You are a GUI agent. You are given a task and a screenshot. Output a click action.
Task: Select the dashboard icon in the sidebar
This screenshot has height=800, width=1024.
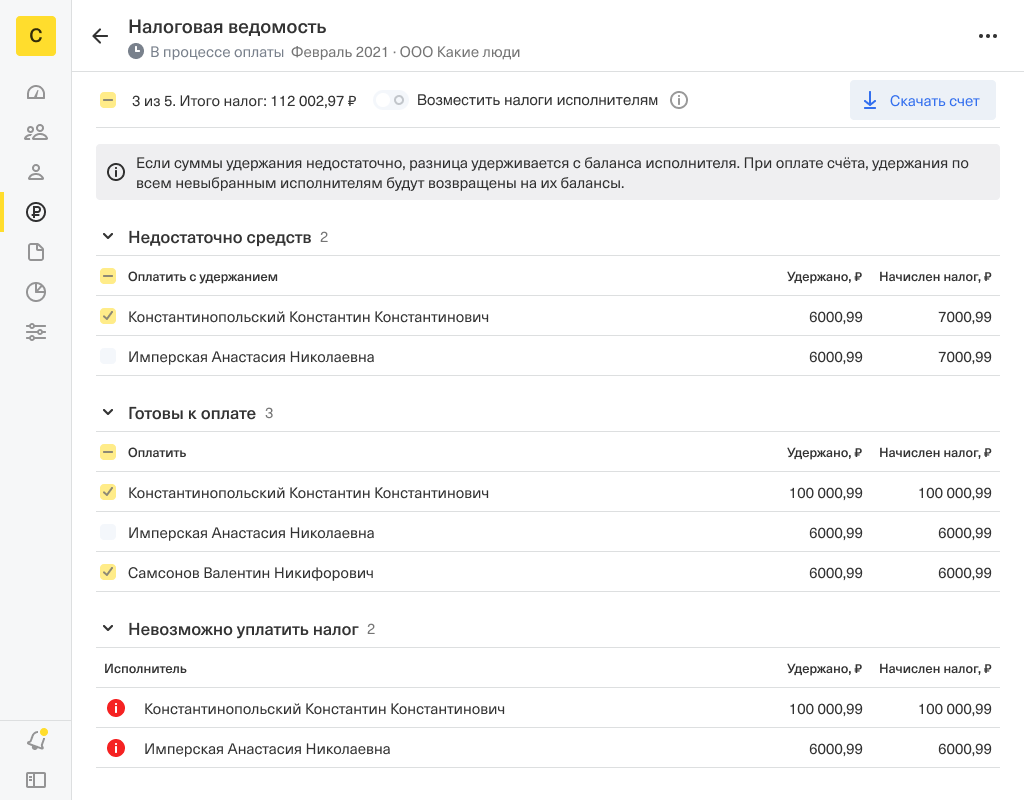[x=36, y=91]
